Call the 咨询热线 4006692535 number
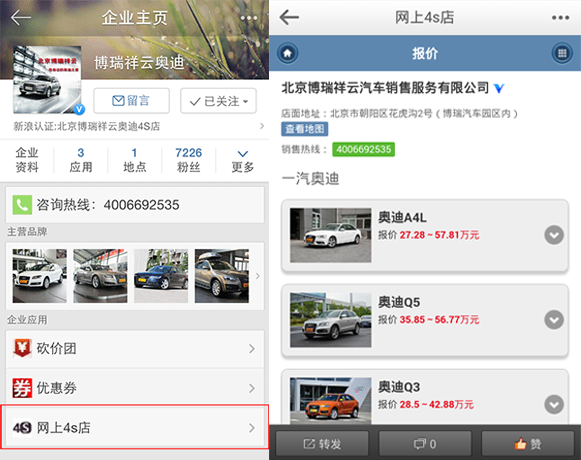This screenshot has height=460, width=581. [135, 205]
